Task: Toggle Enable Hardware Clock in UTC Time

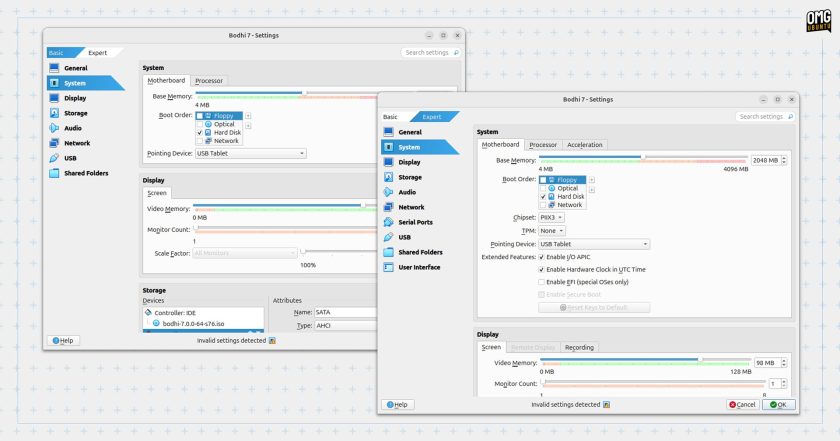Action: [542, 270]
